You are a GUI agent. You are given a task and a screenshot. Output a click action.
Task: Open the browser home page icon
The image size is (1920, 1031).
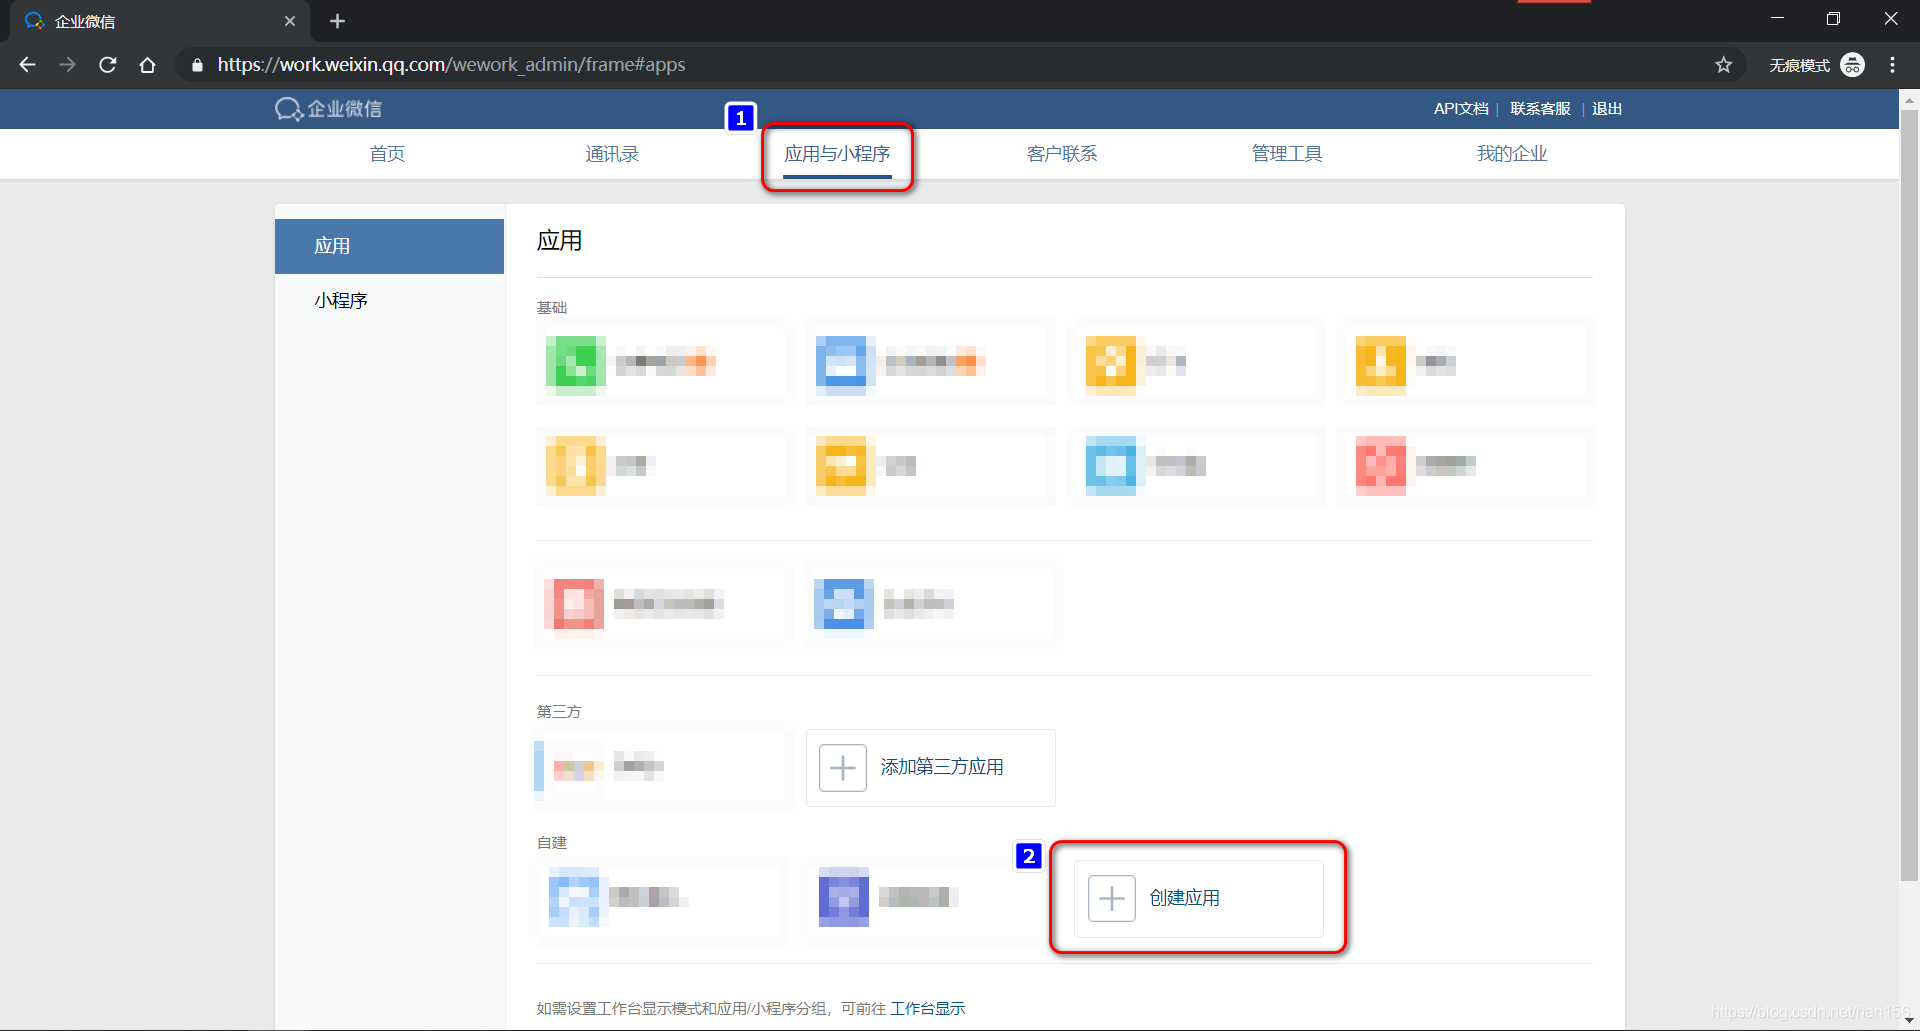pyautogui.click(x=148, y=65)
